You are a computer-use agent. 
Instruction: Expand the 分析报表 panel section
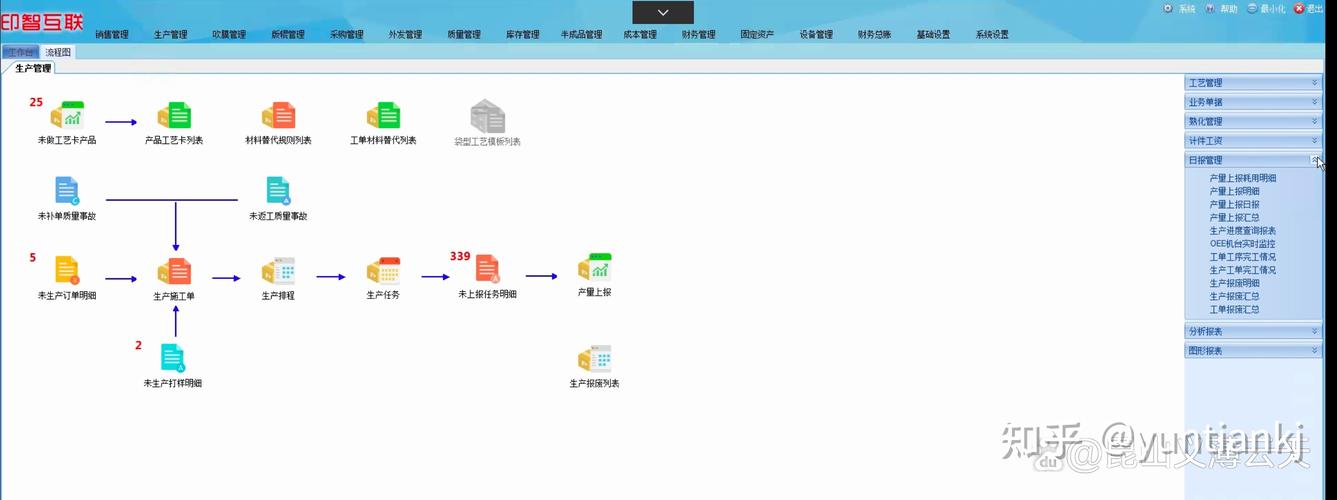1252,332
